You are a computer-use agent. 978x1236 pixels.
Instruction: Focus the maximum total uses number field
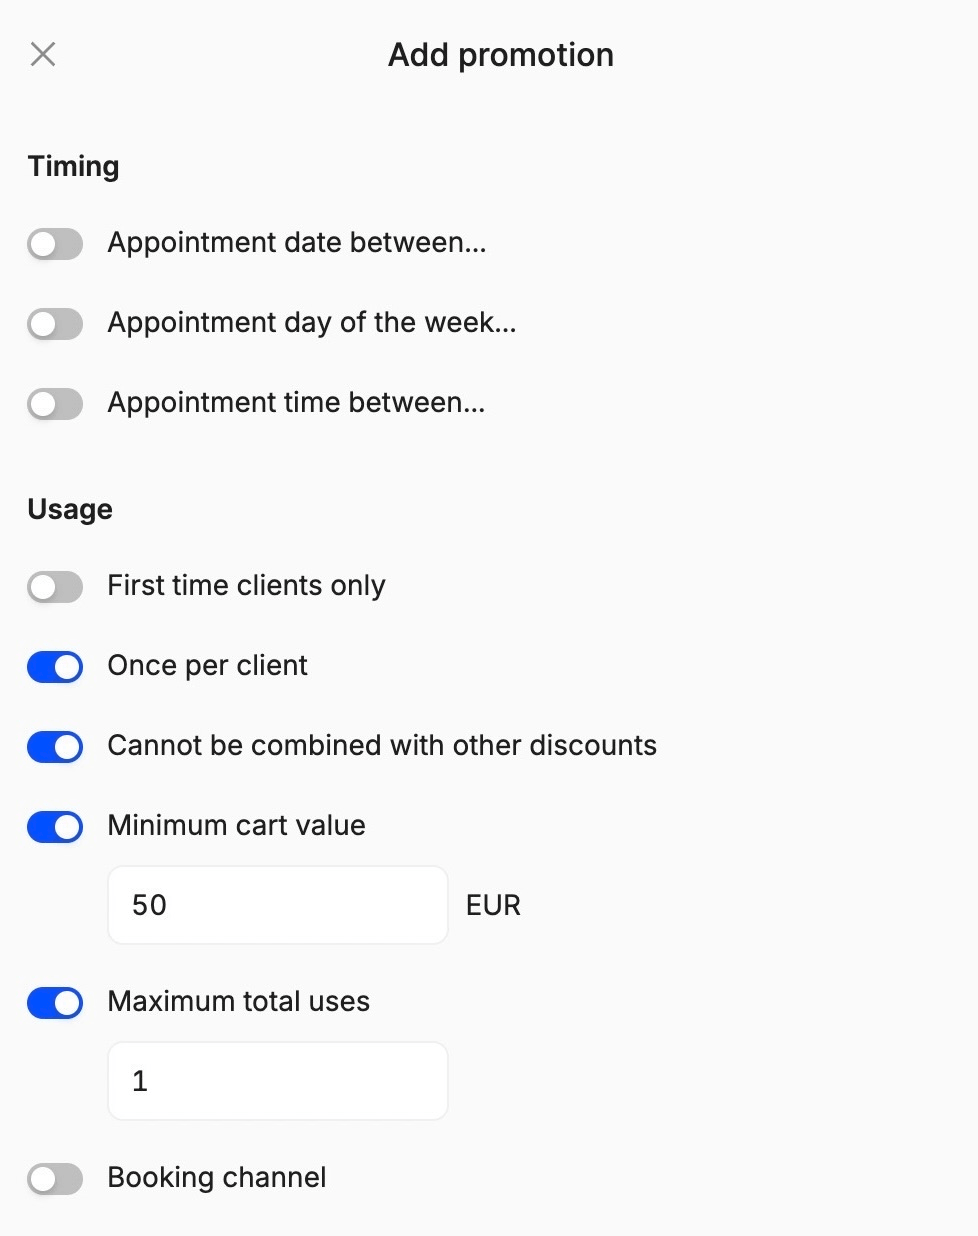click(x=277, y=1081)
